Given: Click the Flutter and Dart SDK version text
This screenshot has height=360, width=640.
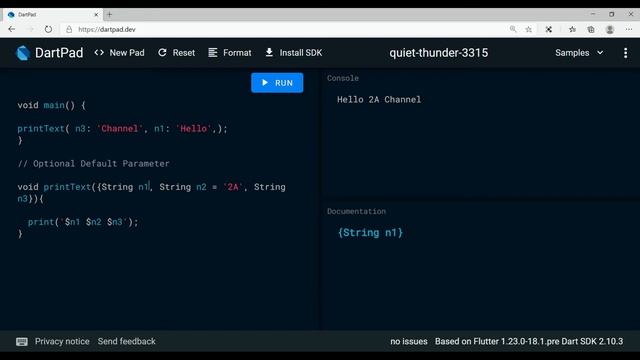Looking at the screenshot, I should 529,342.
